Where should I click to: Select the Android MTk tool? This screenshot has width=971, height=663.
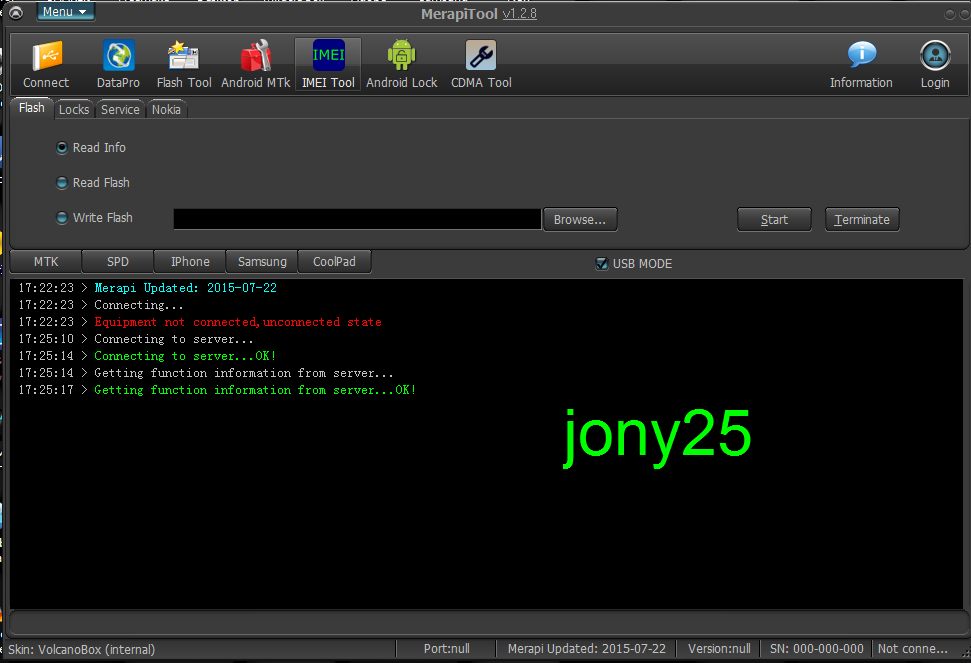255,57
